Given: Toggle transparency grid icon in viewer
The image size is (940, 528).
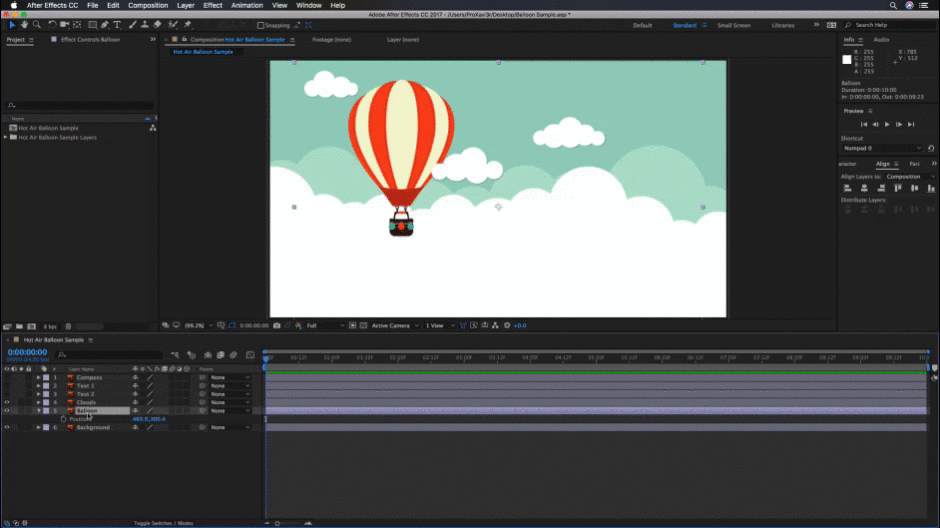Looking at the screenshot, I should click(363, 325).
